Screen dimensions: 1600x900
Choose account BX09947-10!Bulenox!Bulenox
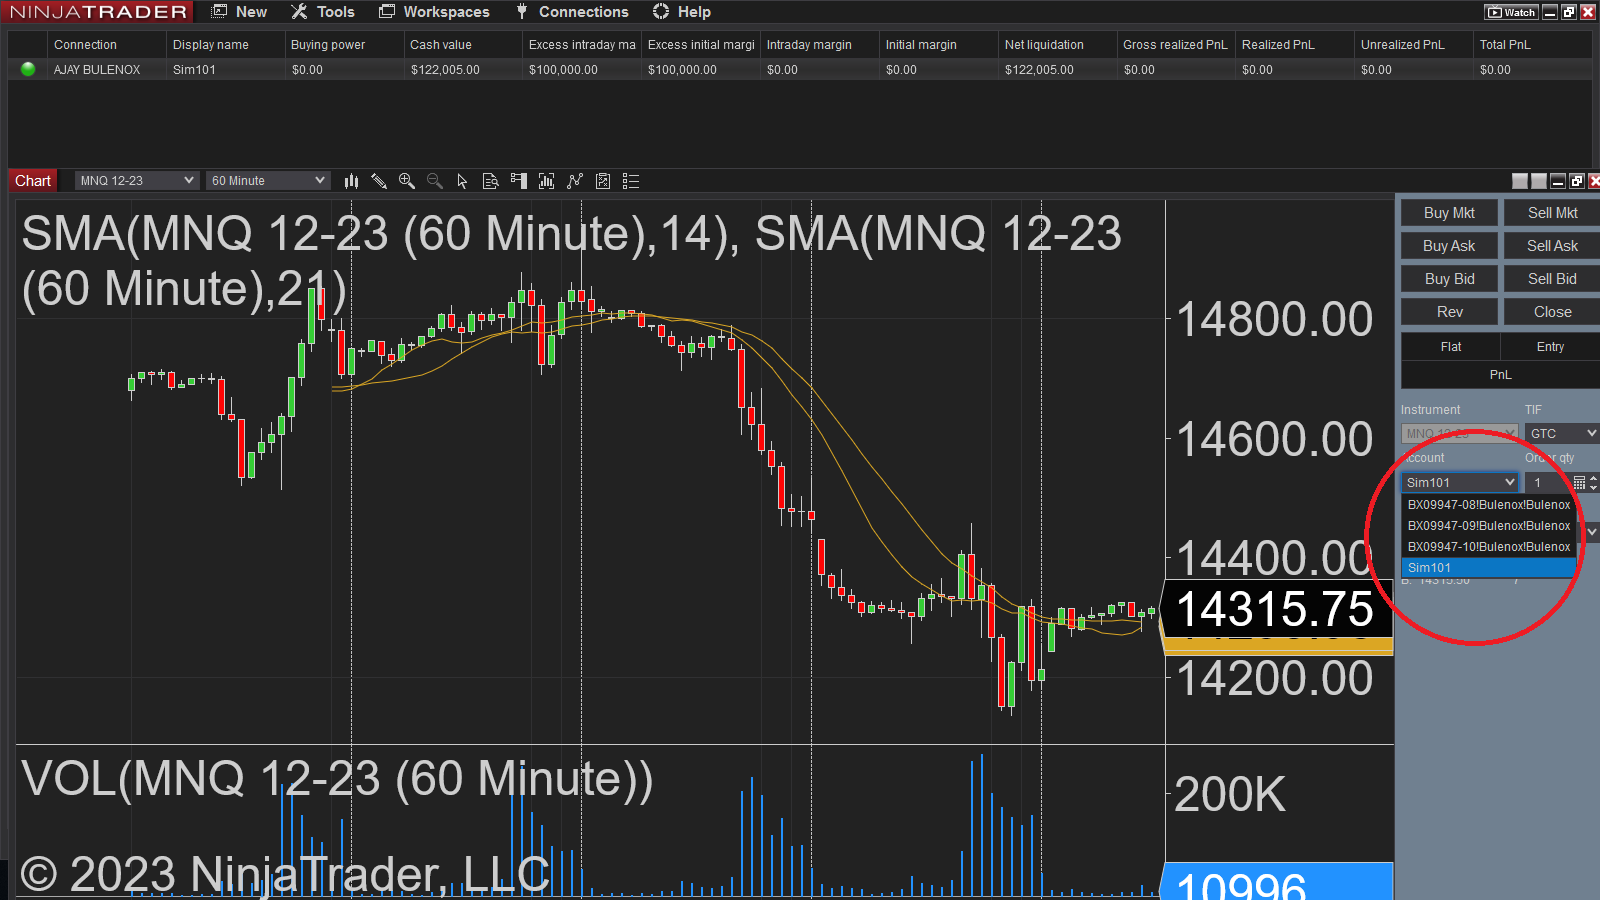tap(1489, 547)
